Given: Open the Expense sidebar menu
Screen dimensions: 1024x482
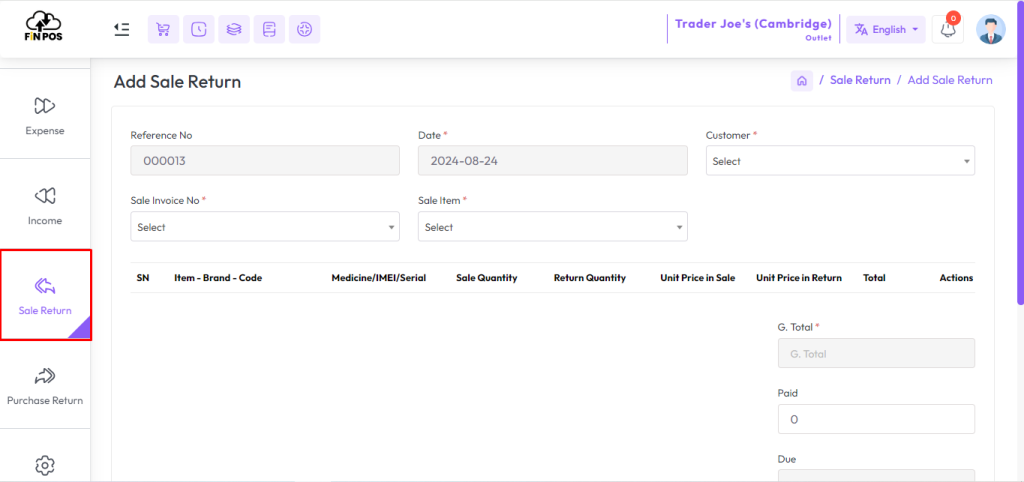Looking at the screenshot, I should 45,116.
